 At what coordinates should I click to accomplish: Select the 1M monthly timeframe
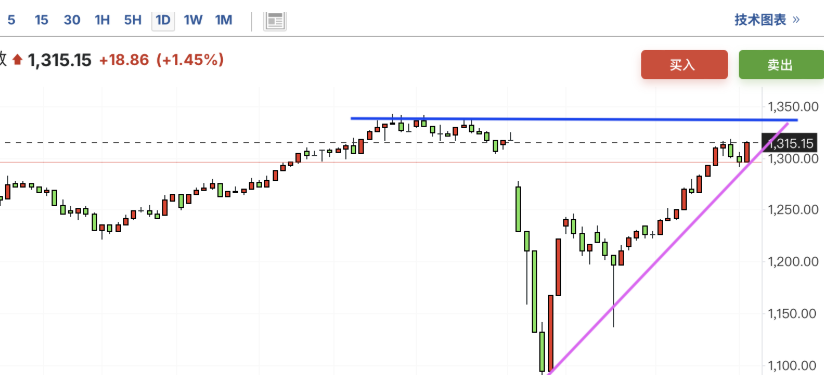[223, 20]
